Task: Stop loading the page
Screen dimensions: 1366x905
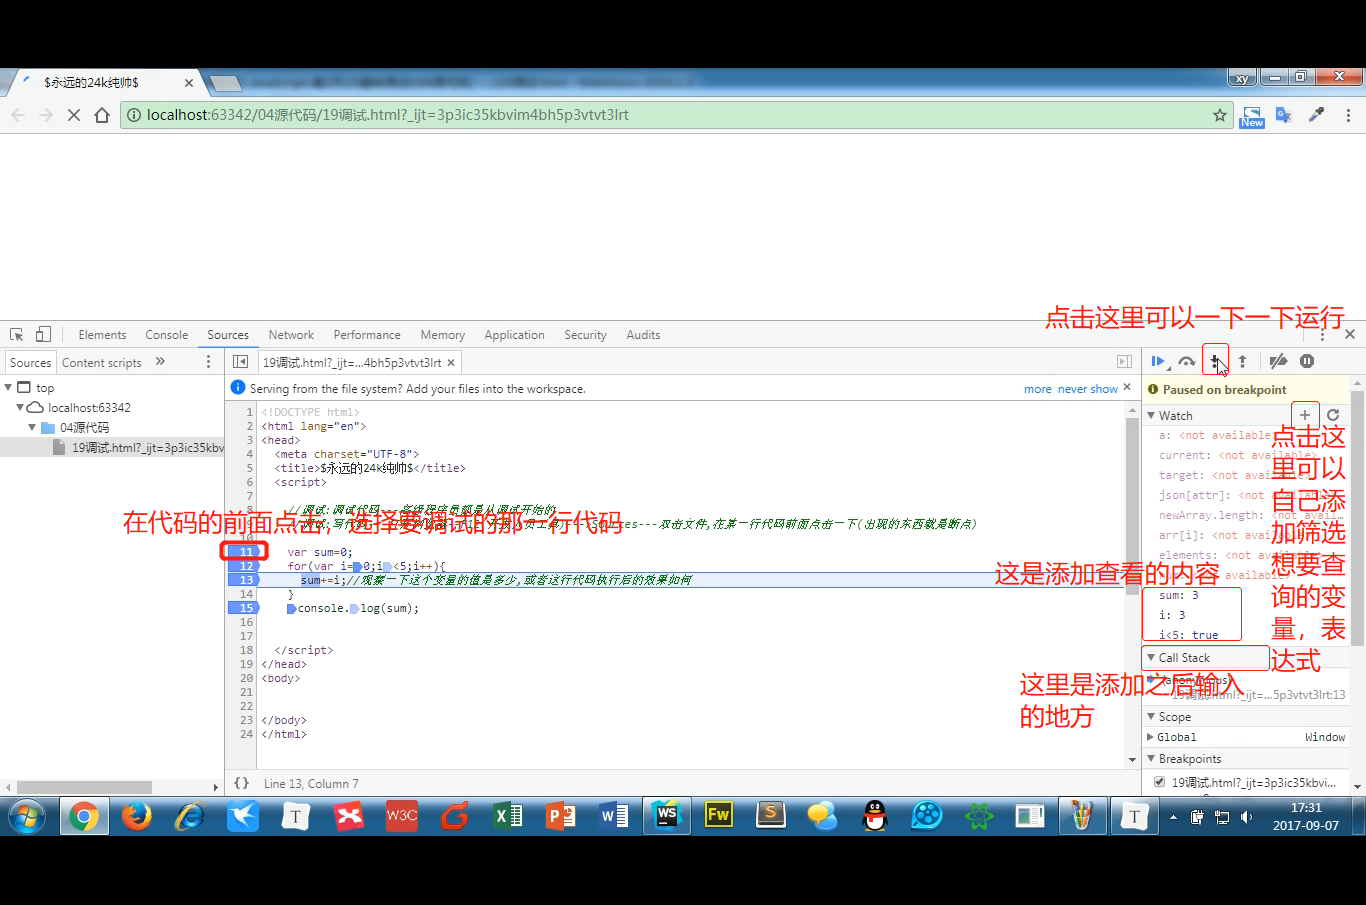Action: click(73, 115)
